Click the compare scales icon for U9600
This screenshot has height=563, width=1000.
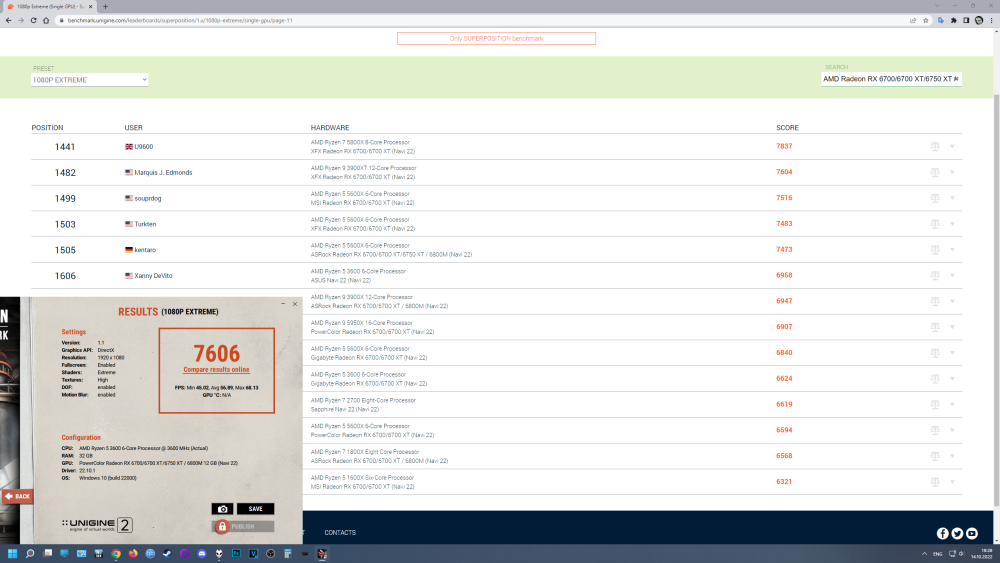tap(934, 146)
